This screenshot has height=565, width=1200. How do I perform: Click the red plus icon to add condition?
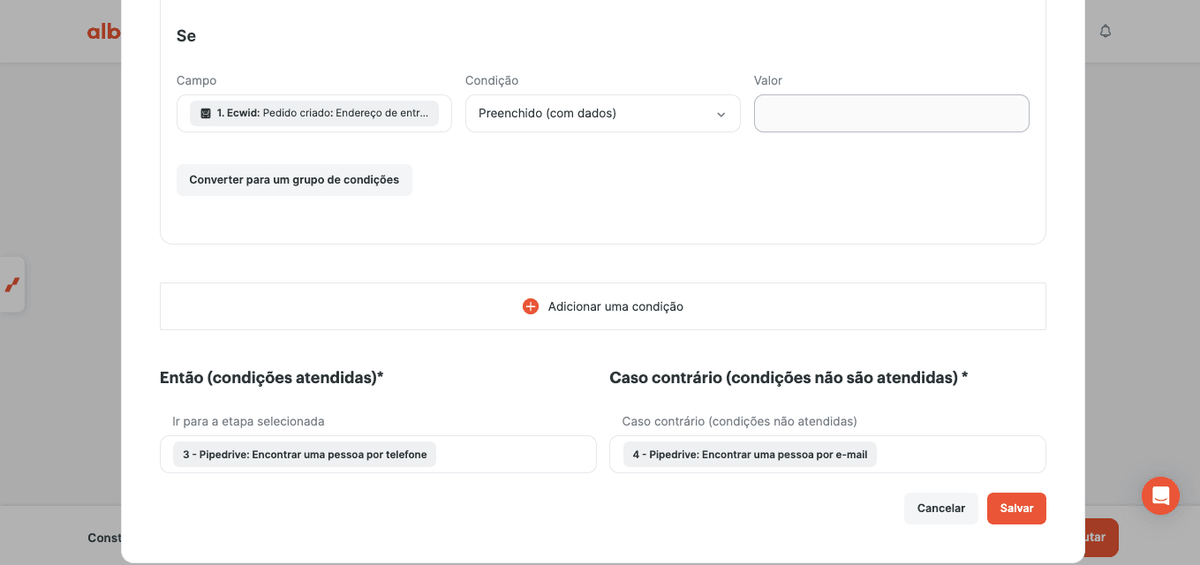click(530, 306)
